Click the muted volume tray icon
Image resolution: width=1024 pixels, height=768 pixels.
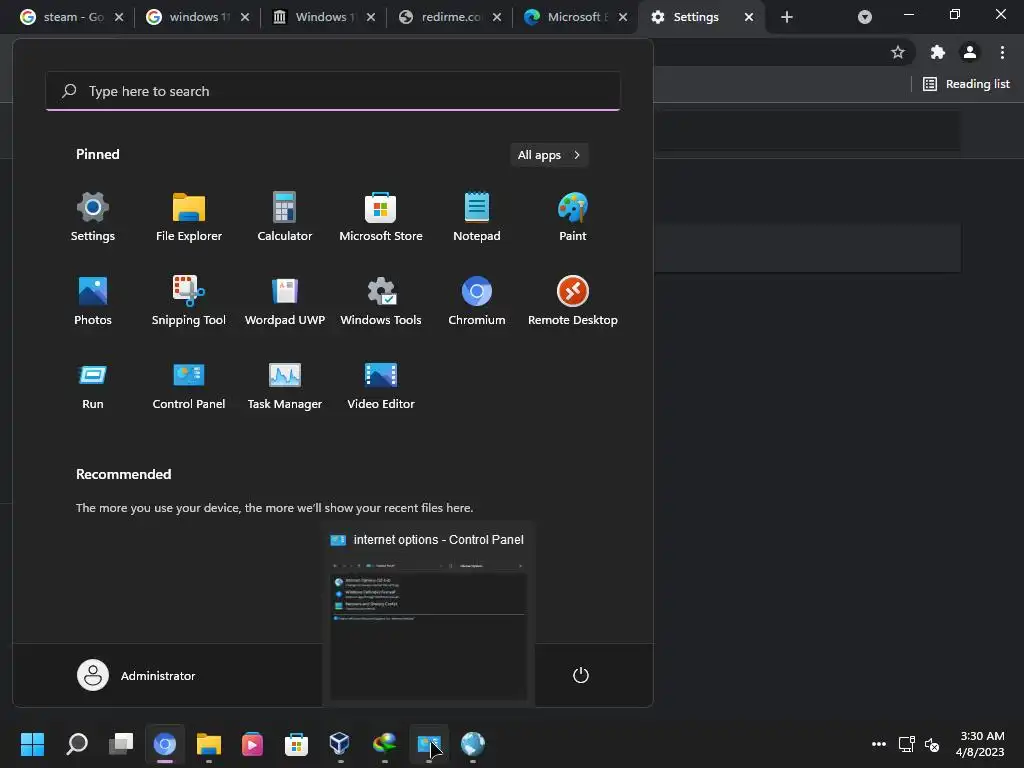pyautogui.click(x=932, y=744)
